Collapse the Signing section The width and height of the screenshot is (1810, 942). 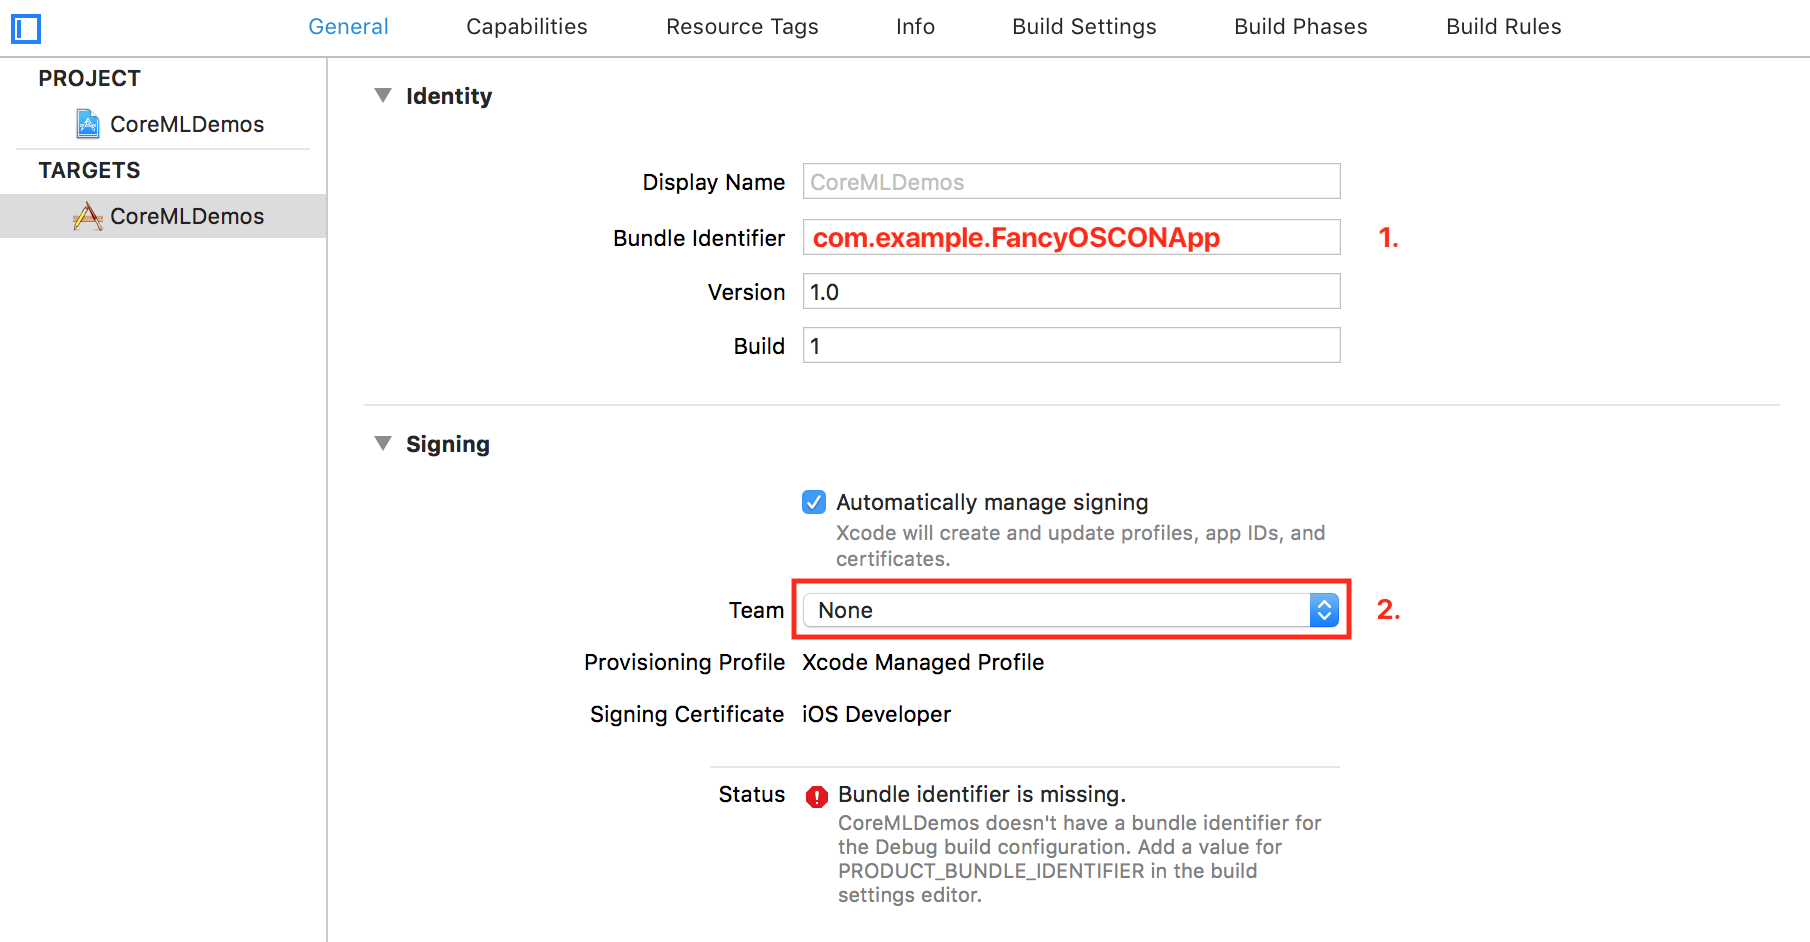(382, 444)
